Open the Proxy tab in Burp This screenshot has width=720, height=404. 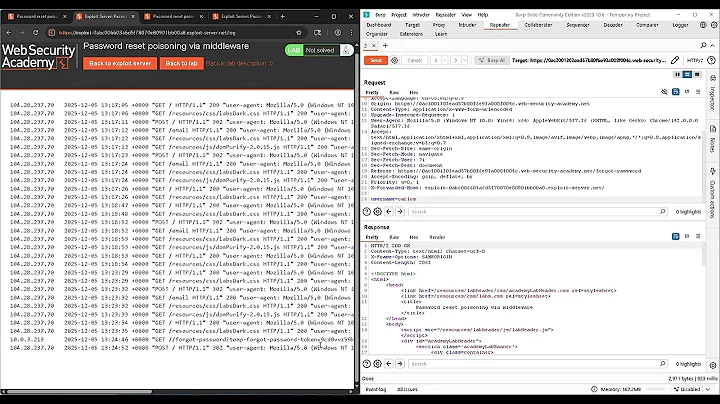tap(439, 25)
